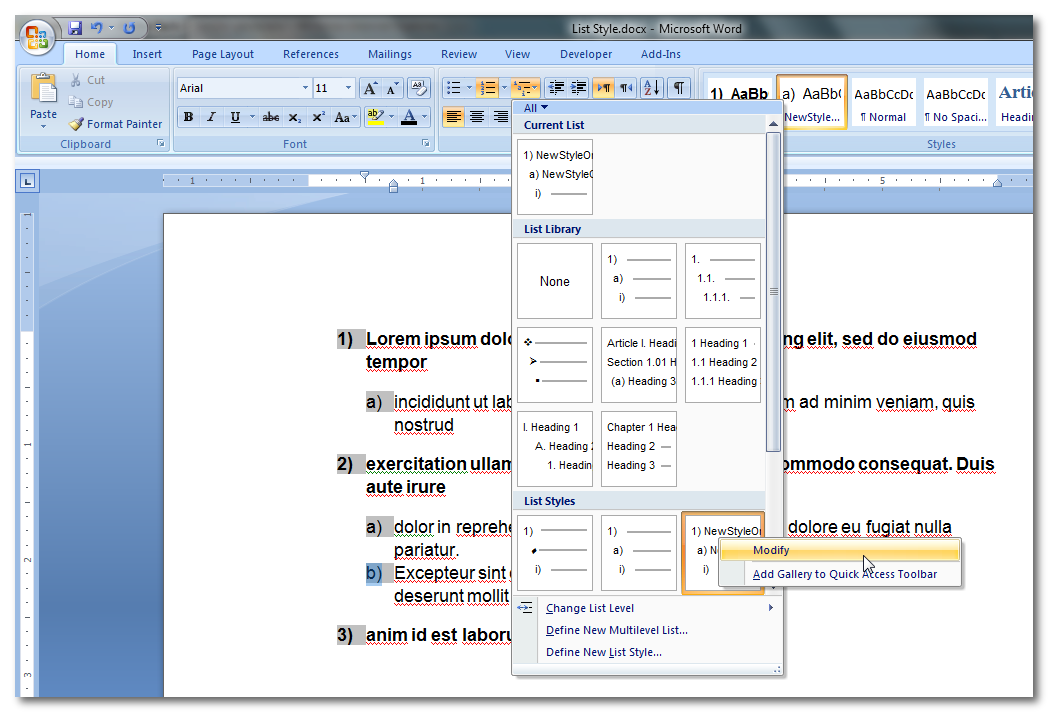
Task: Toggle Italic formatting
Action: [211, 117]
